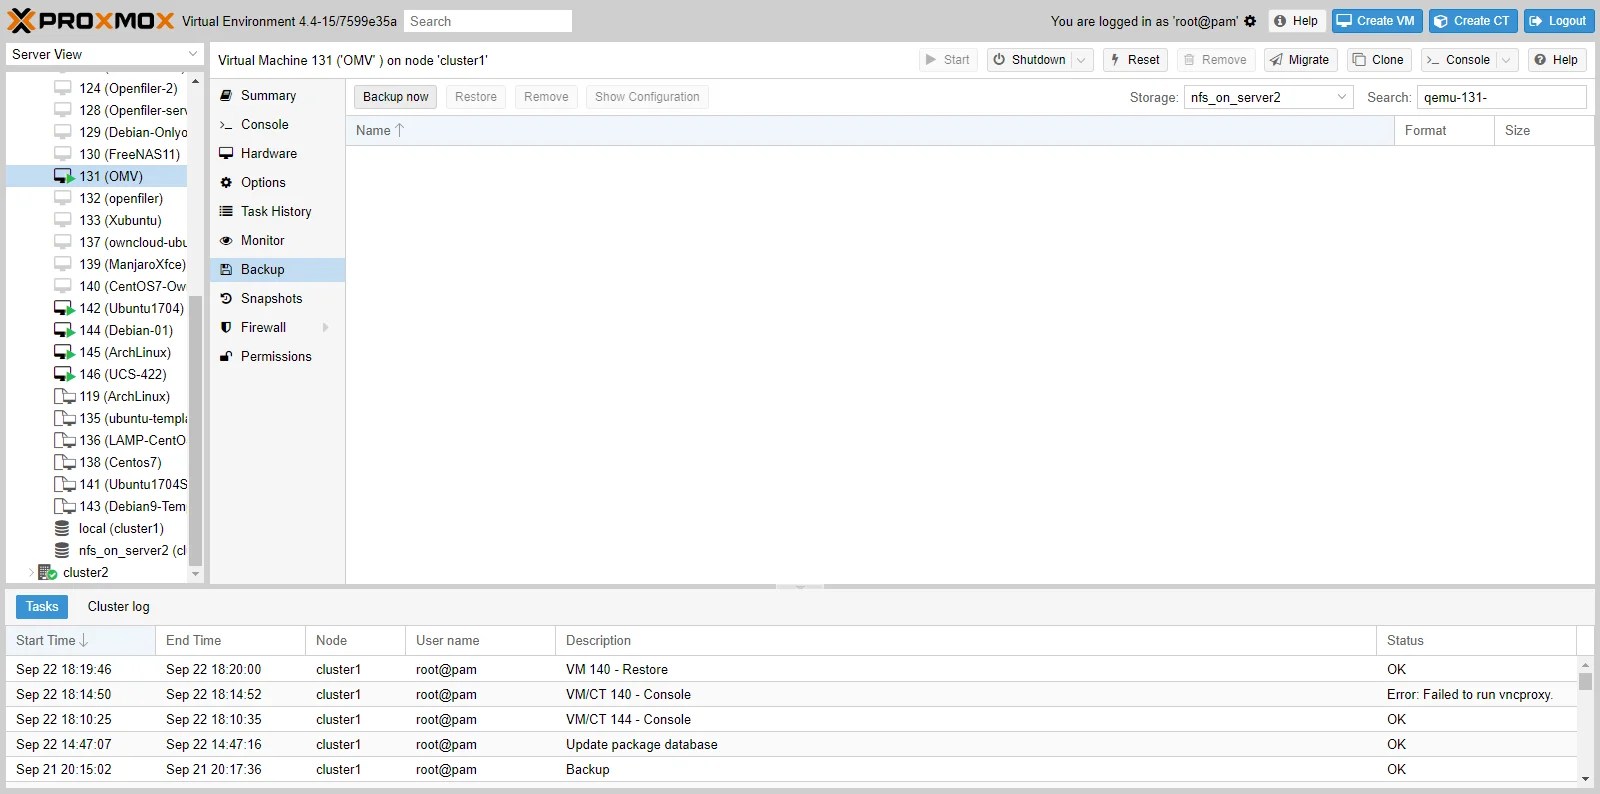Open the Console button dropdown arrow
1600x794 pixels.
pos(1508,60)
